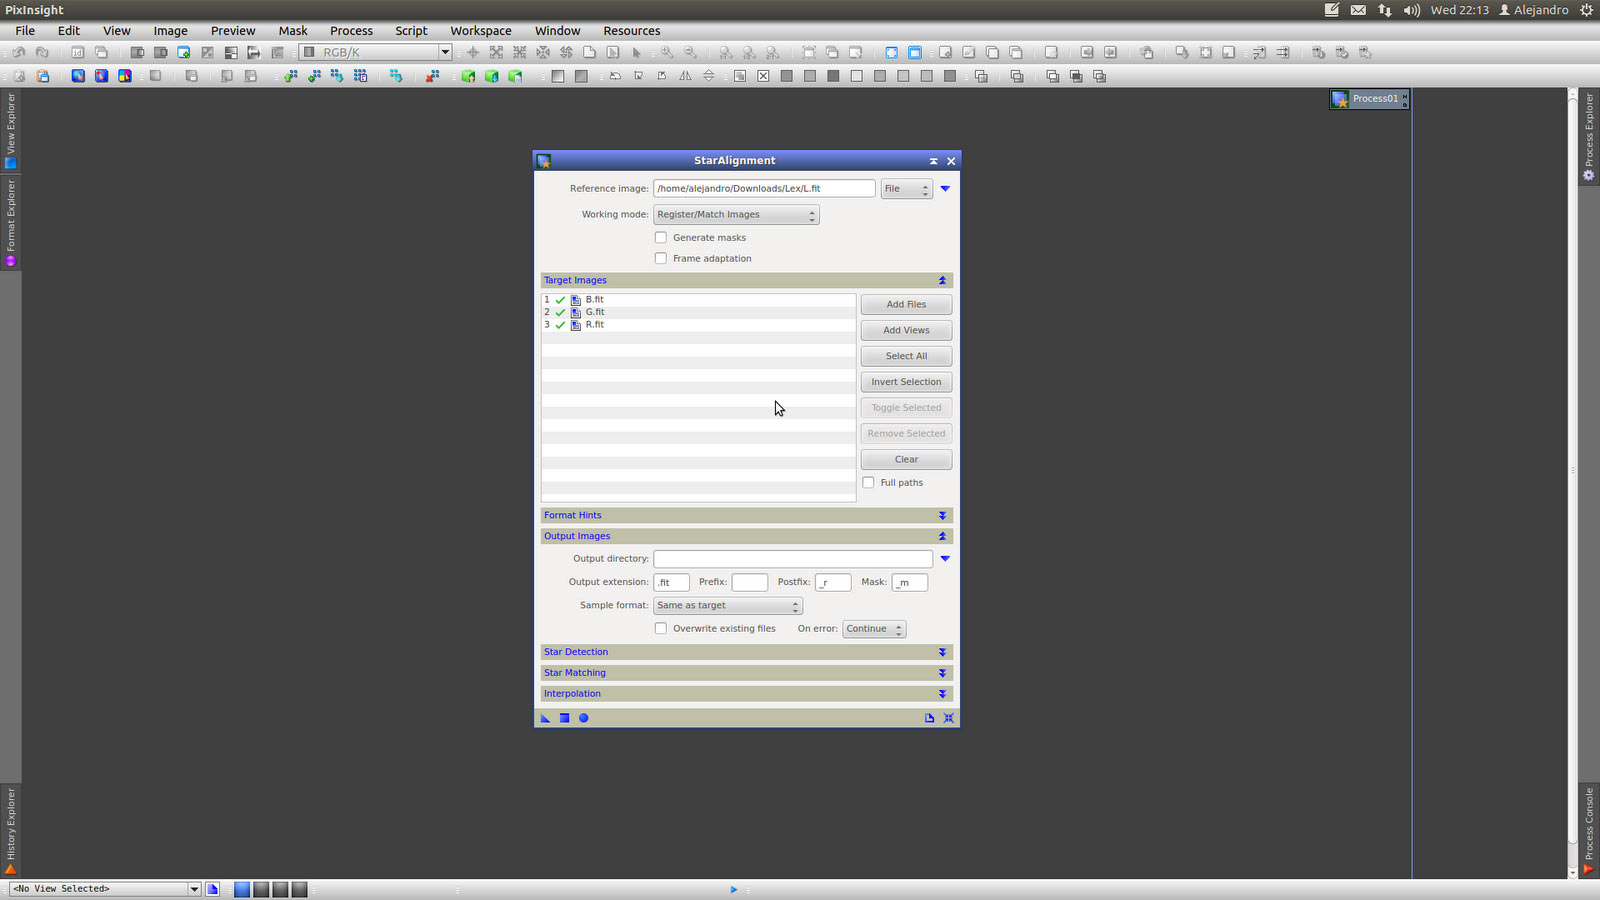Click the Browse Documentation page icon

pos(930,718)
